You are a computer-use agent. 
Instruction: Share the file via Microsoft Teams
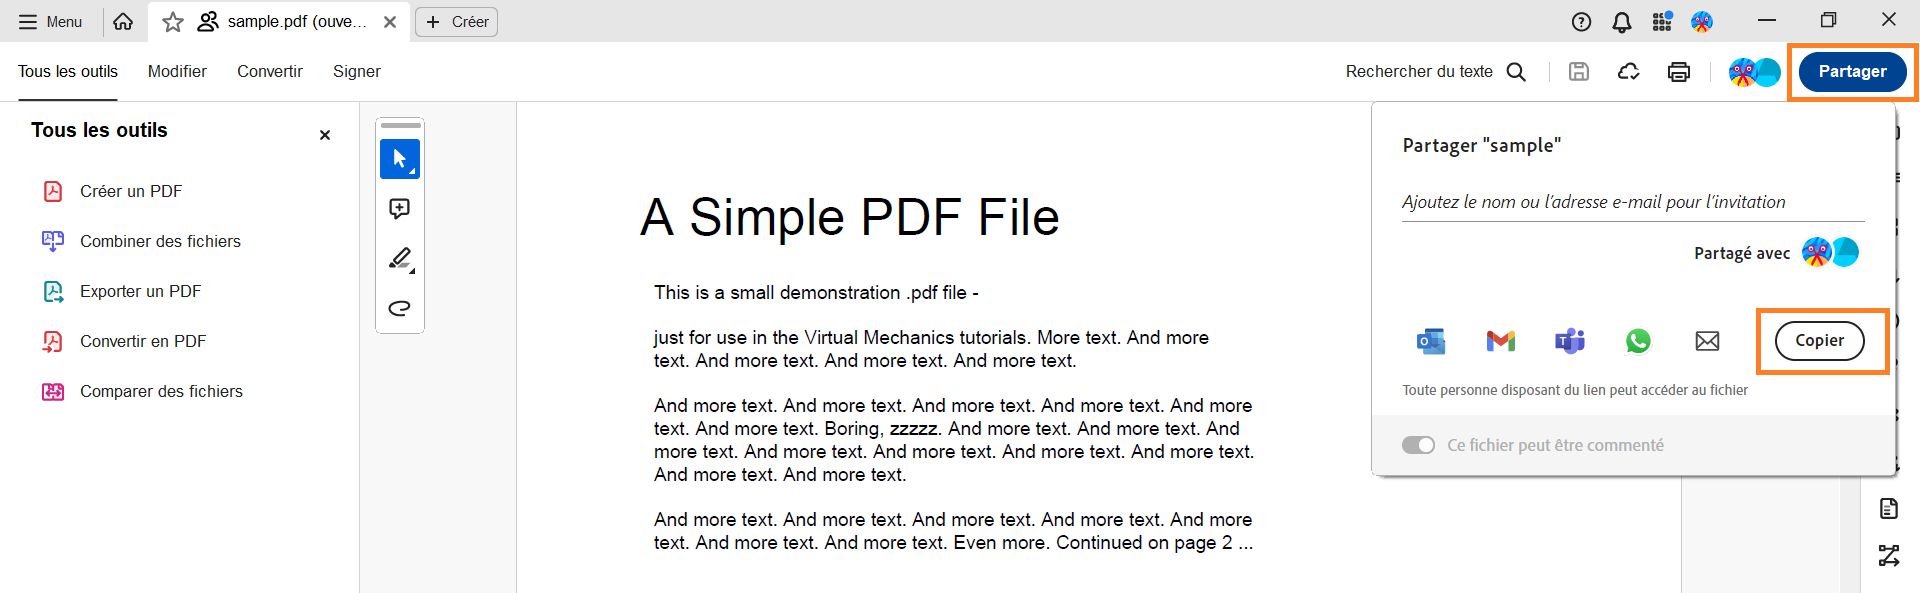[1569, 341]
